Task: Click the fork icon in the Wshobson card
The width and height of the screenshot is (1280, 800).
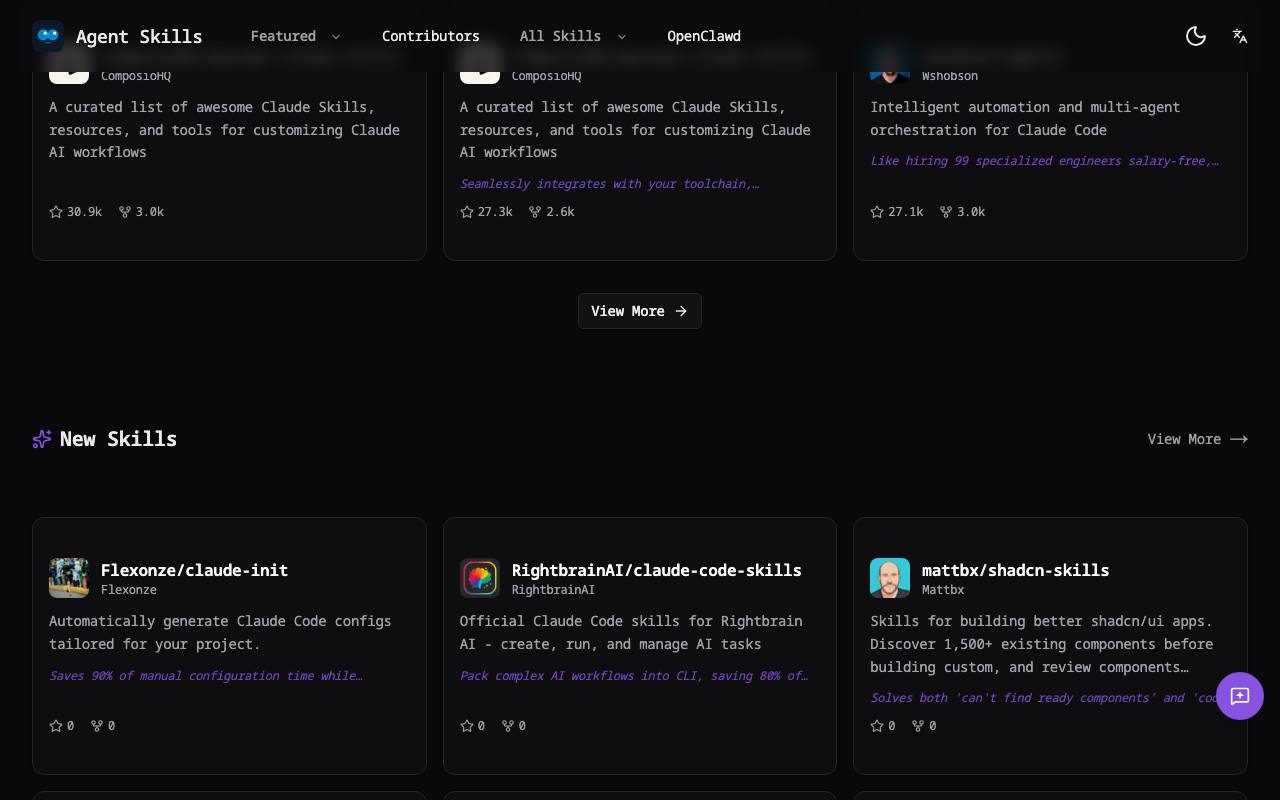Action: click(x=945, y=212)
